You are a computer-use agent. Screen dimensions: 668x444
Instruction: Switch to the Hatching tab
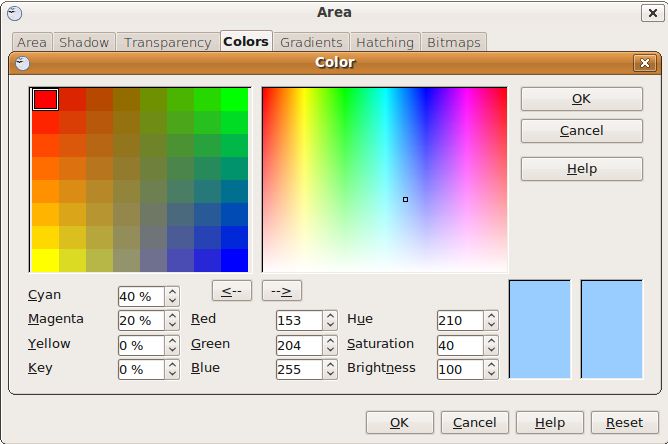385,42
